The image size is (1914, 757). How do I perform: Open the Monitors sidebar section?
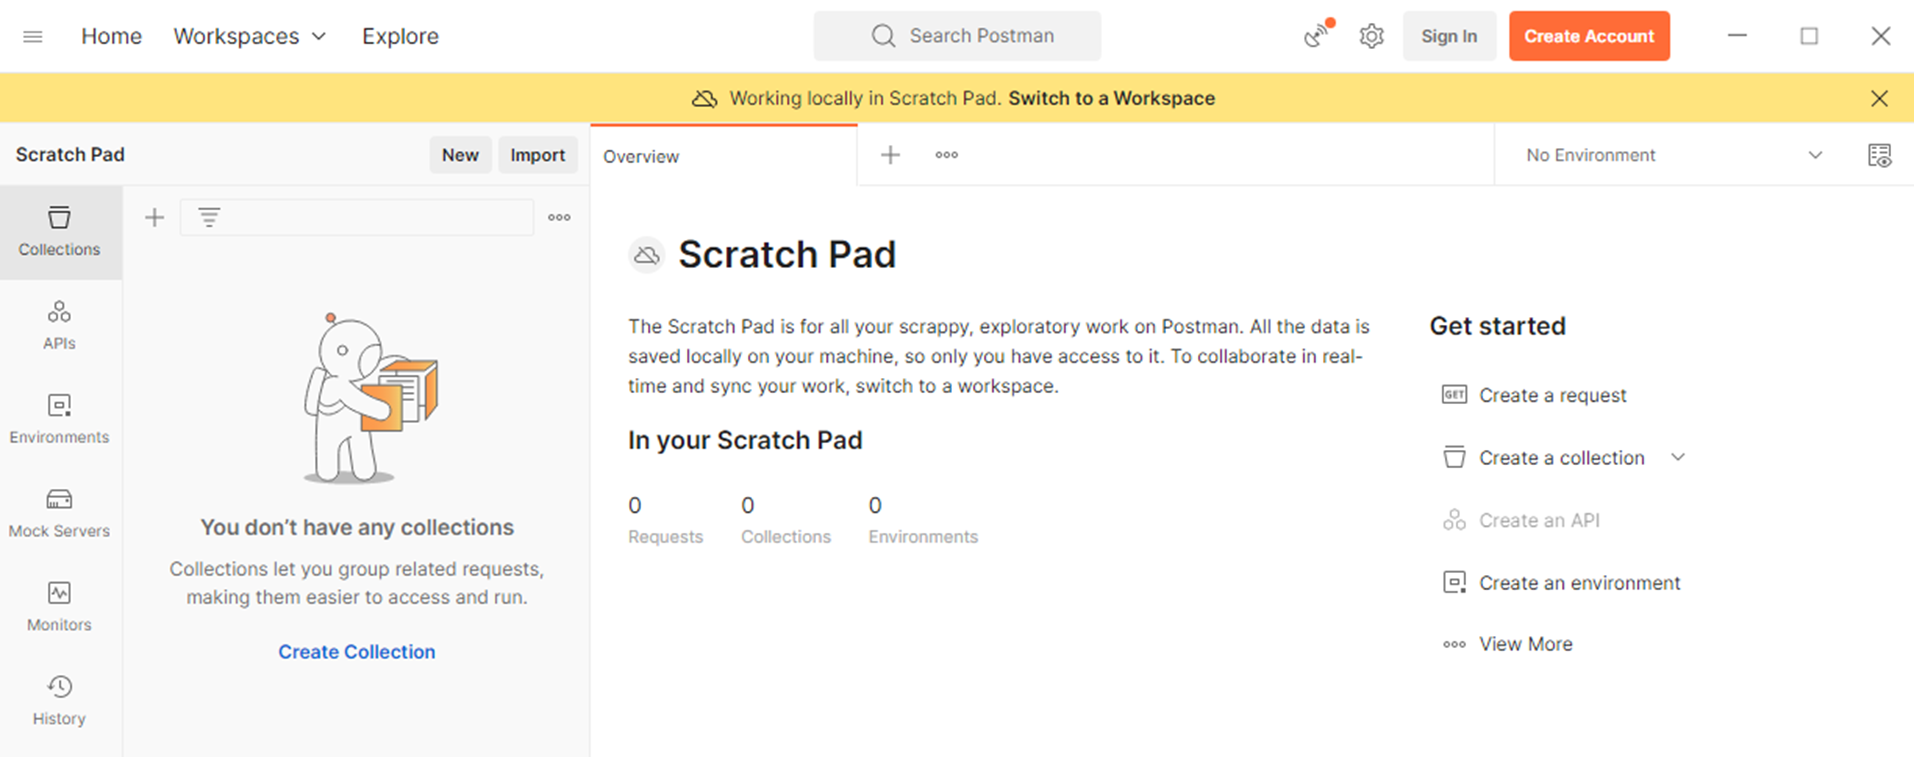[x=59, y=607]
